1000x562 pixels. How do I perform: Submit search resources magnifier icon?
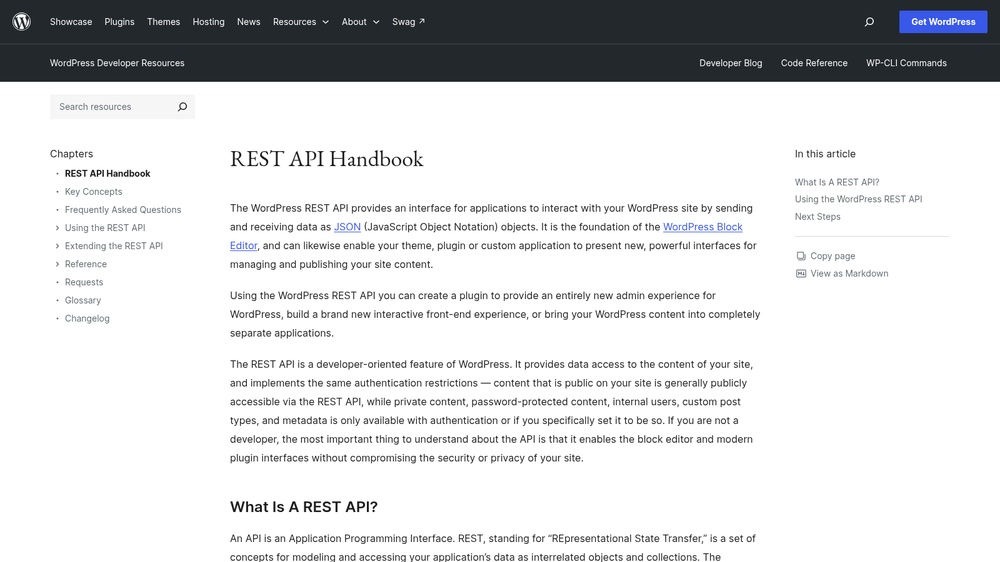(x=182, y=107)
